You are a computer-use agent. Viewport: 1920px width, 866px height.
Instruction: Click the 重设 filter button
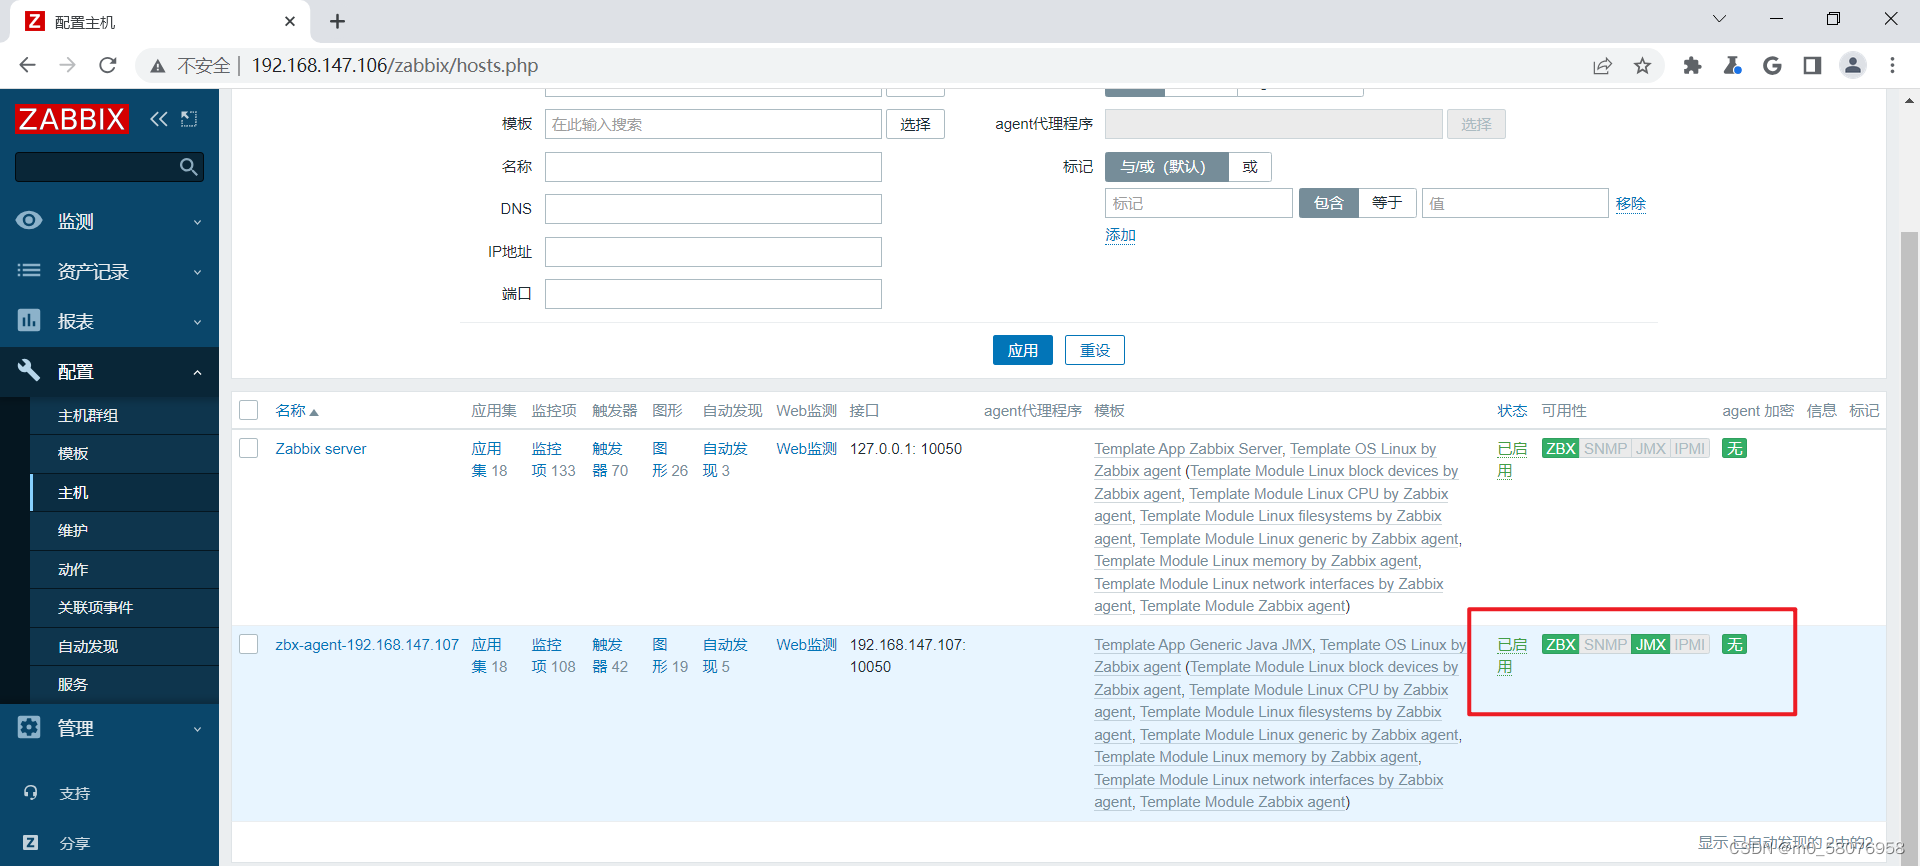[x=1094, y=350]
